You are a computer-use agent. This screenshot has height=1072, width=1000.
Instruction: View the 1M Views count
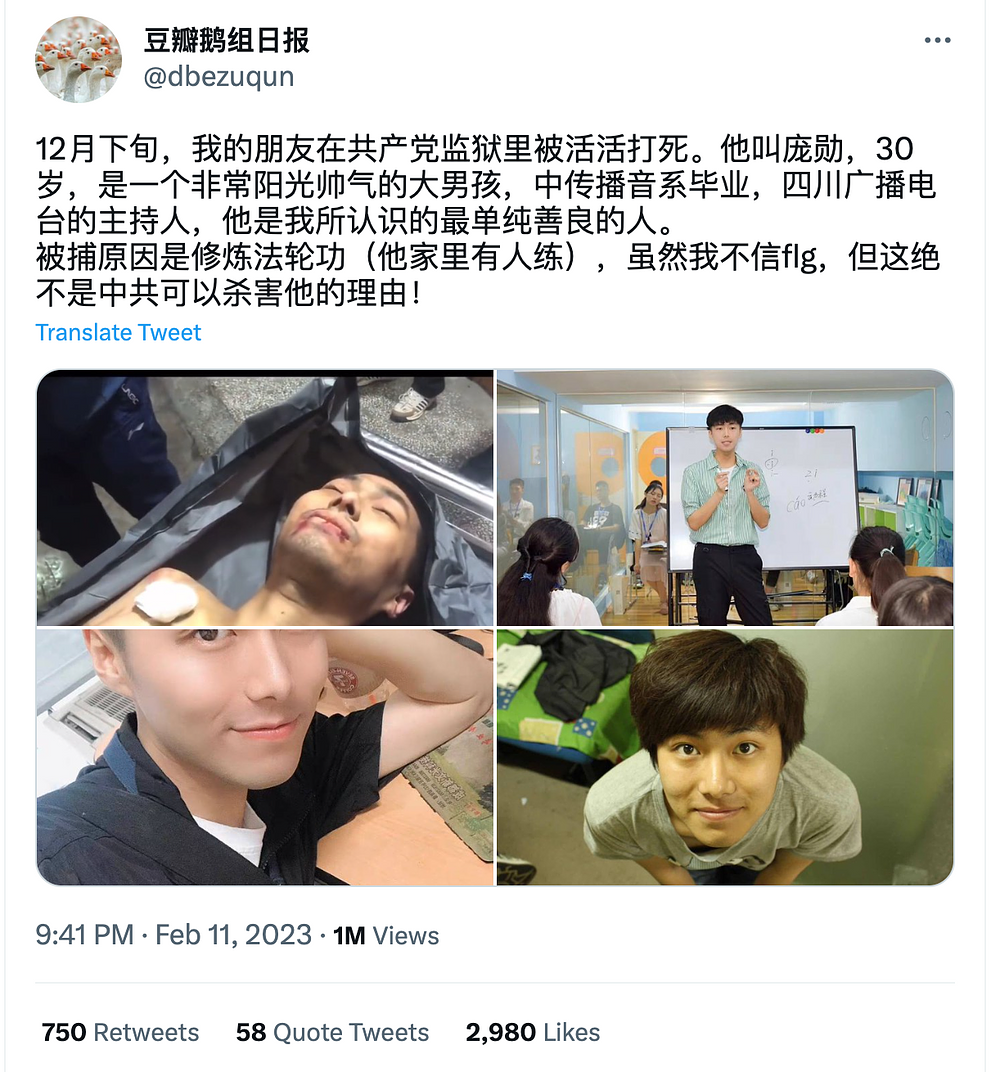click(386, 936)
